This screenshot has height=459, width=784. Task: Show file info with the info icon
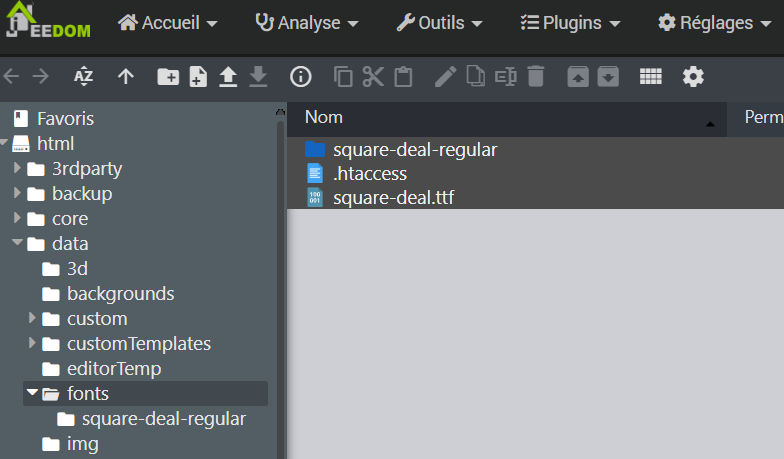click(x=300, y=77)
